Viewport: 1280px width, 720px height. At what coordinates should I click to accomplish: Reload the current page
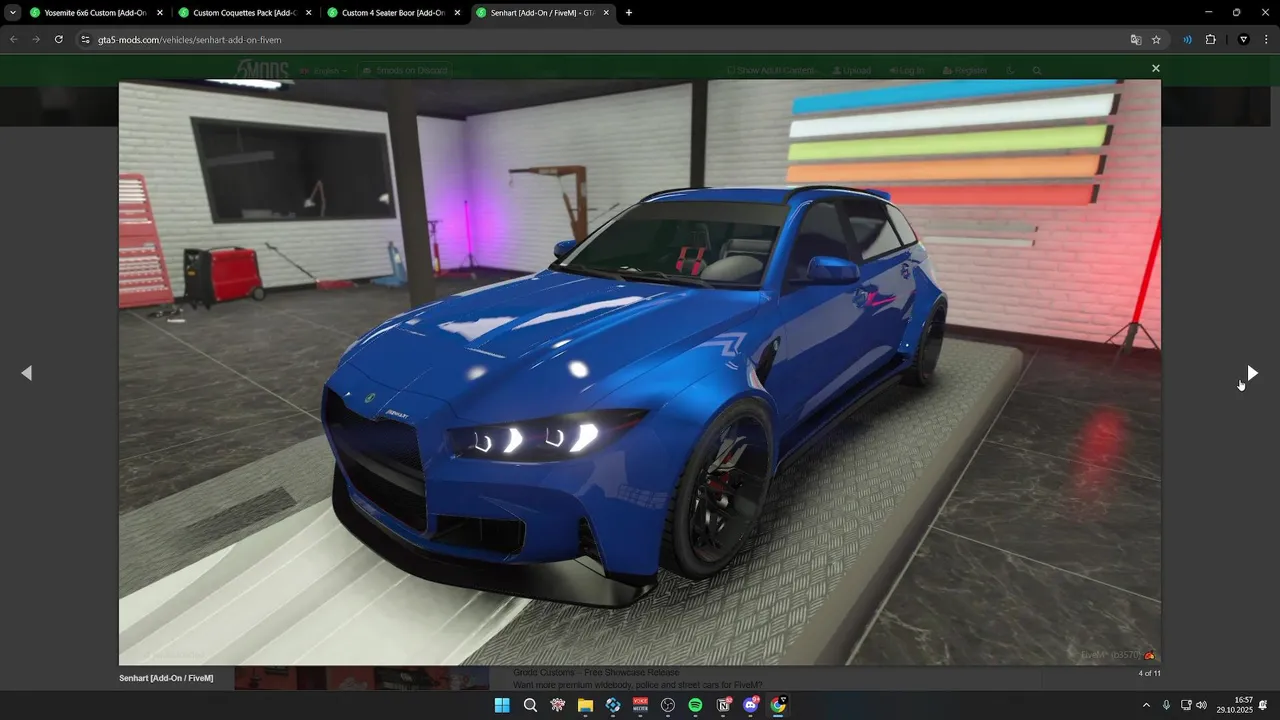click(58, 40)
